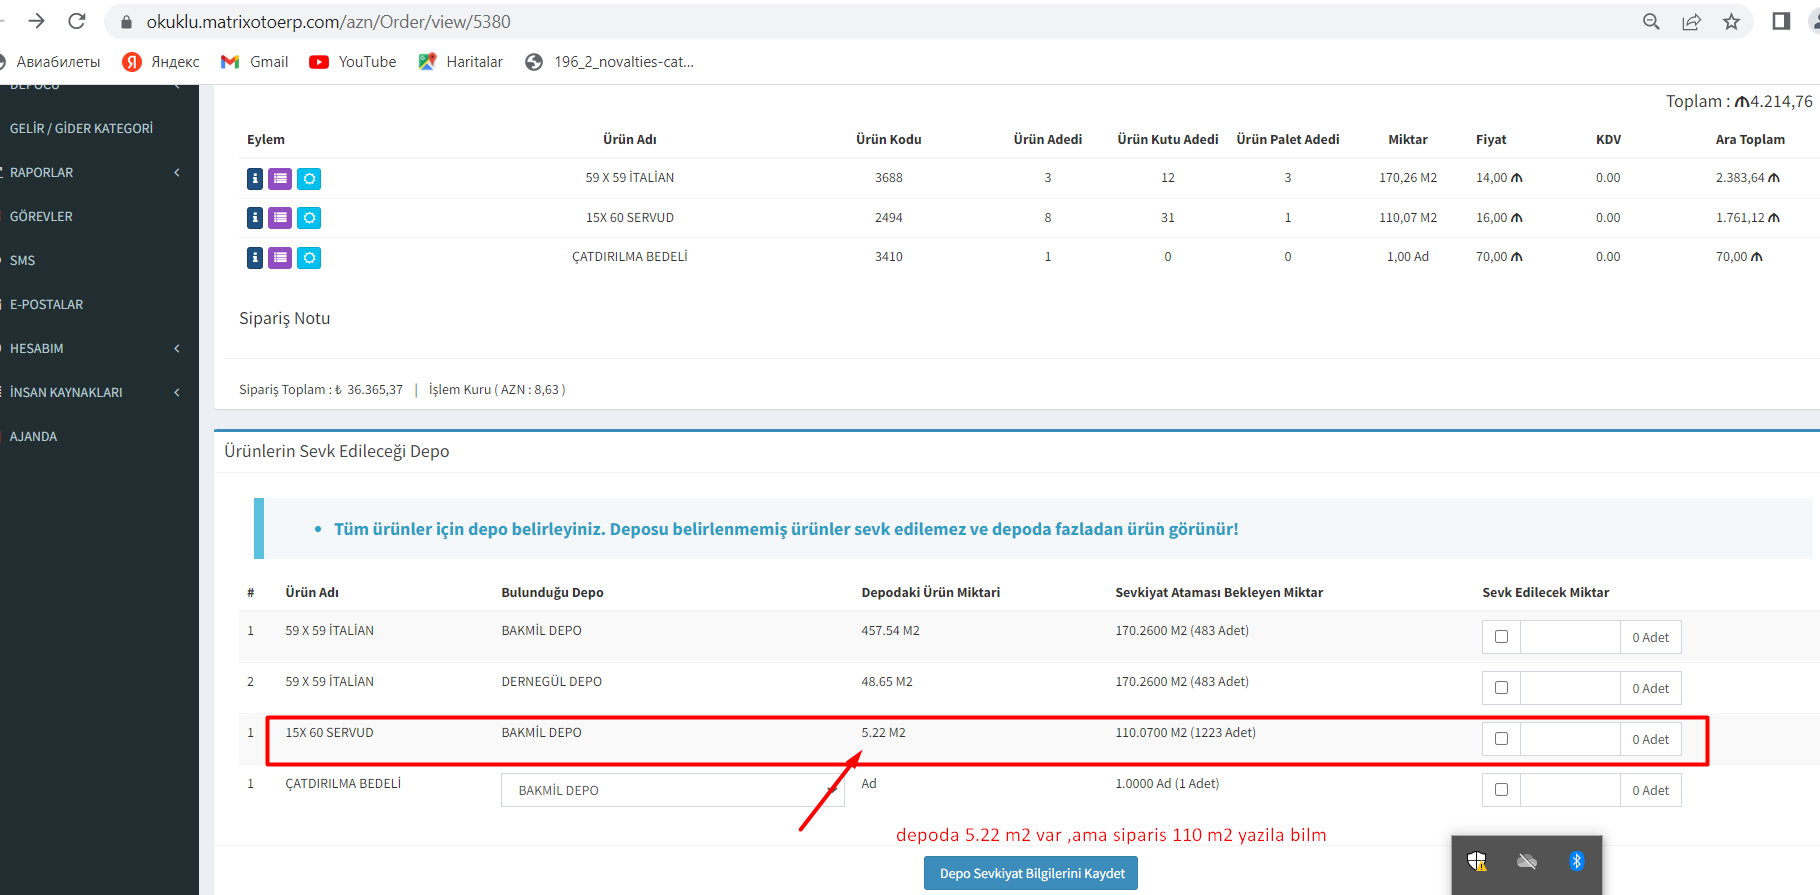Click the blue gear icon for ÇATDIRILMA BEDELİ
Viewport: 1820px width, 895px height.
(x=310, y=258)
